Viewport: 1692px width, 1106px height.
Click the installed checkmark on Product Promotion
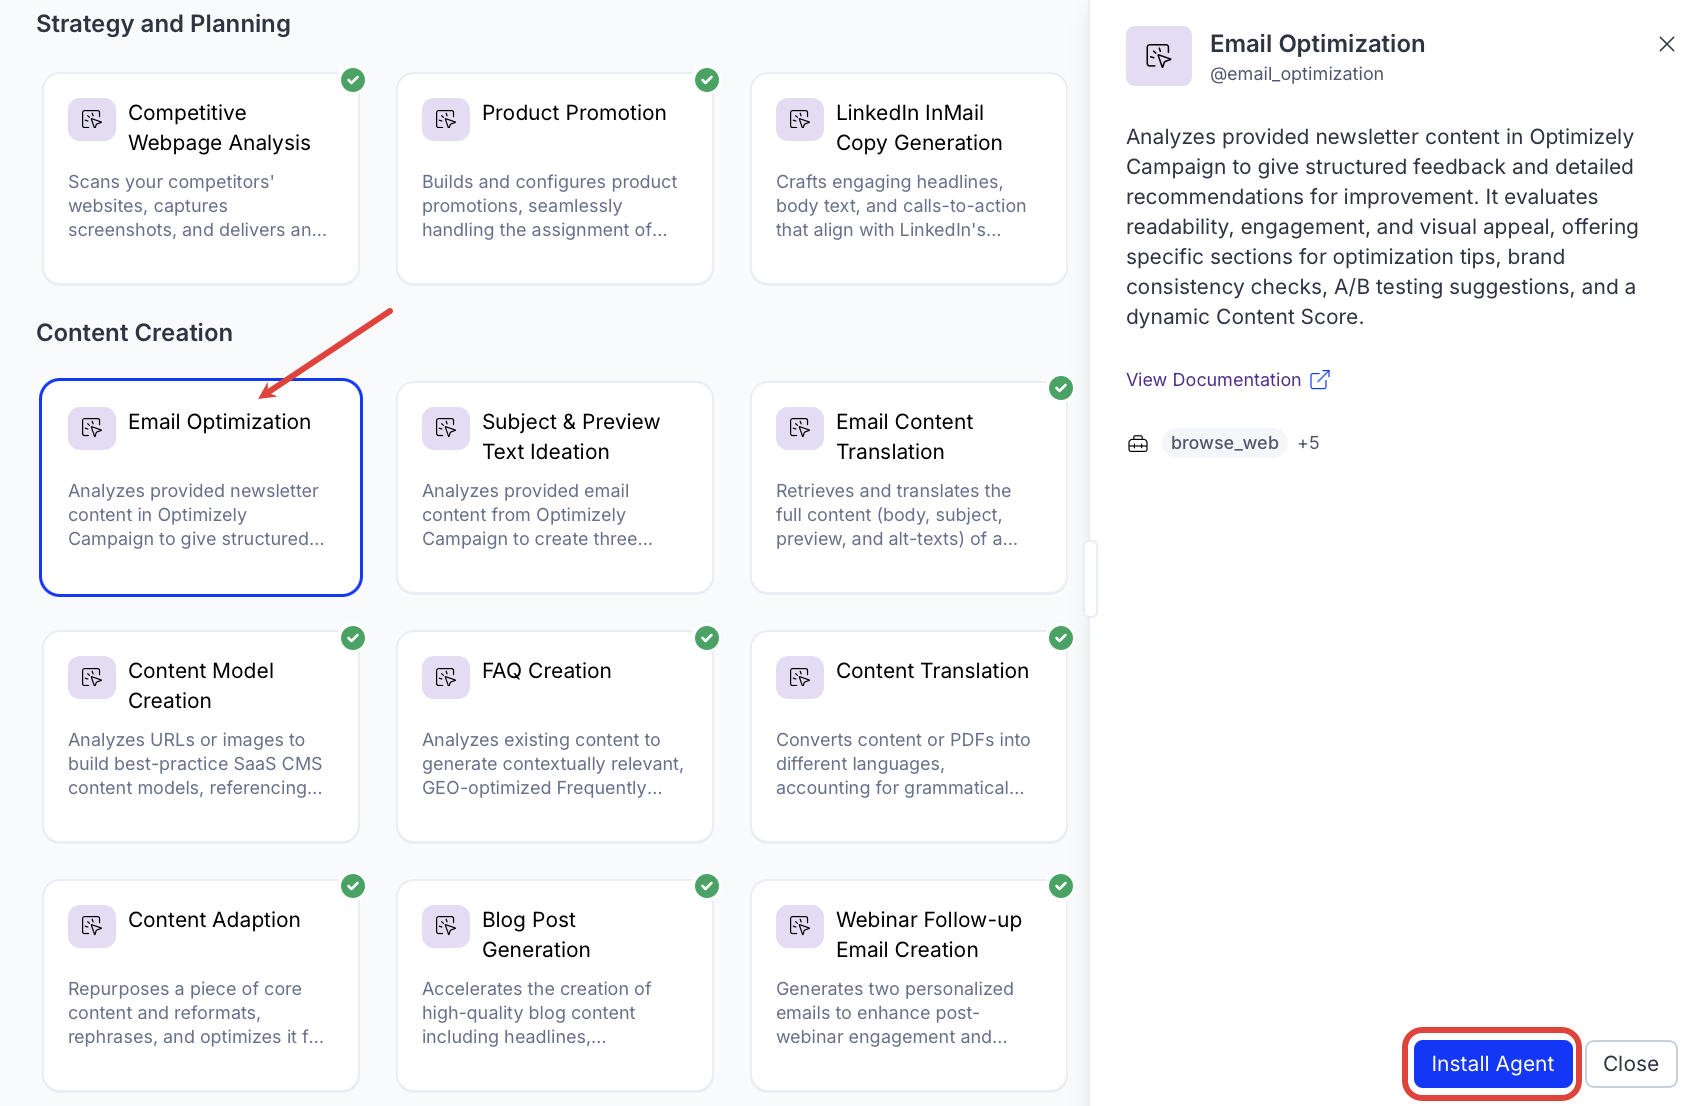706,80
